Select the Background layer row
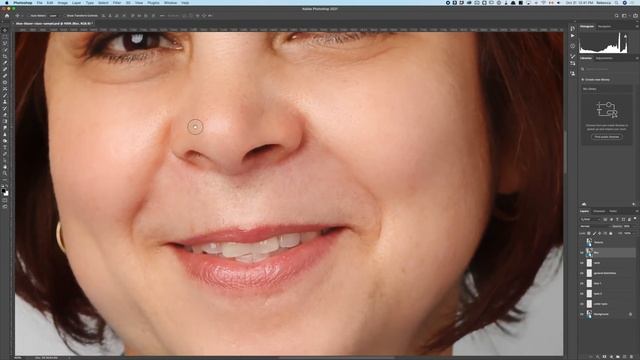The image size is (640, 360). click(x=607, y=314)
